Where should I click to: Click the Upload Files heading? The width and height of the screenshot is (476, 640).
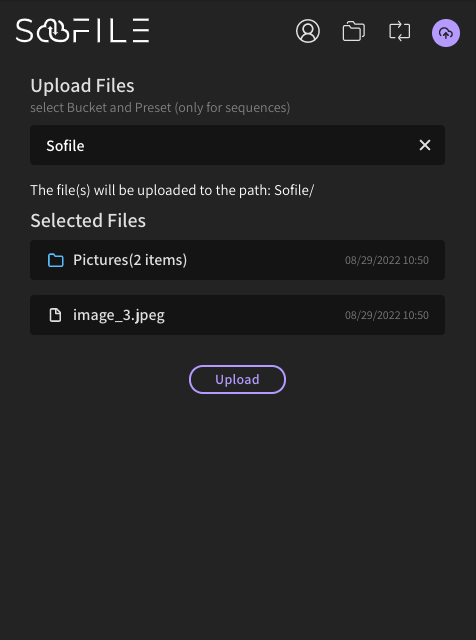pyautogui.click(x=82, y=86)
